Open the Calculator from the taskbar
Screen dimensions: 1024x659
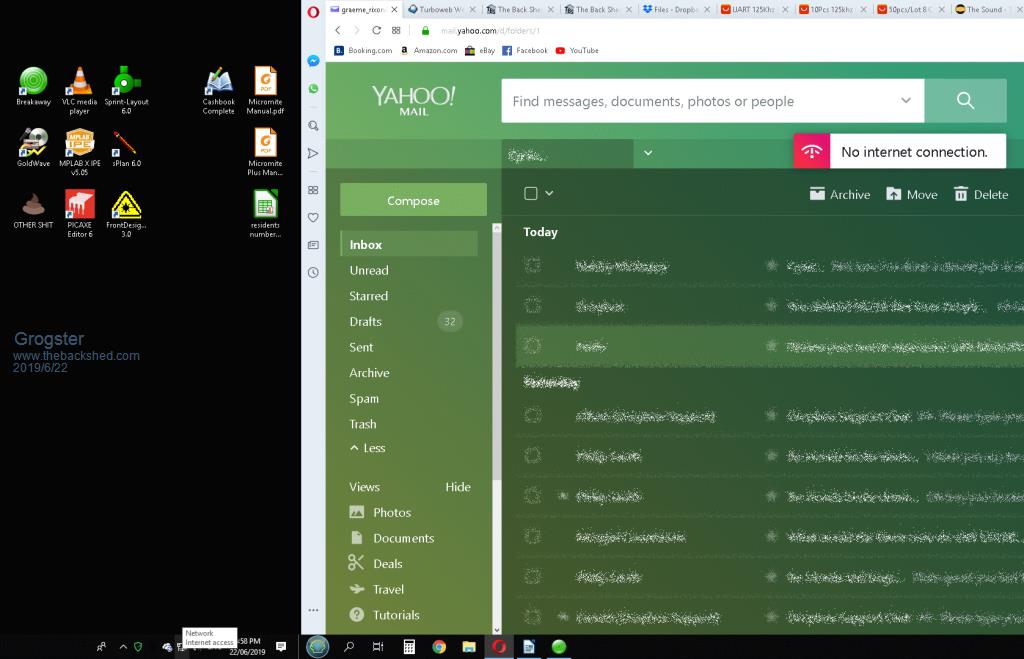coord(409,647)
